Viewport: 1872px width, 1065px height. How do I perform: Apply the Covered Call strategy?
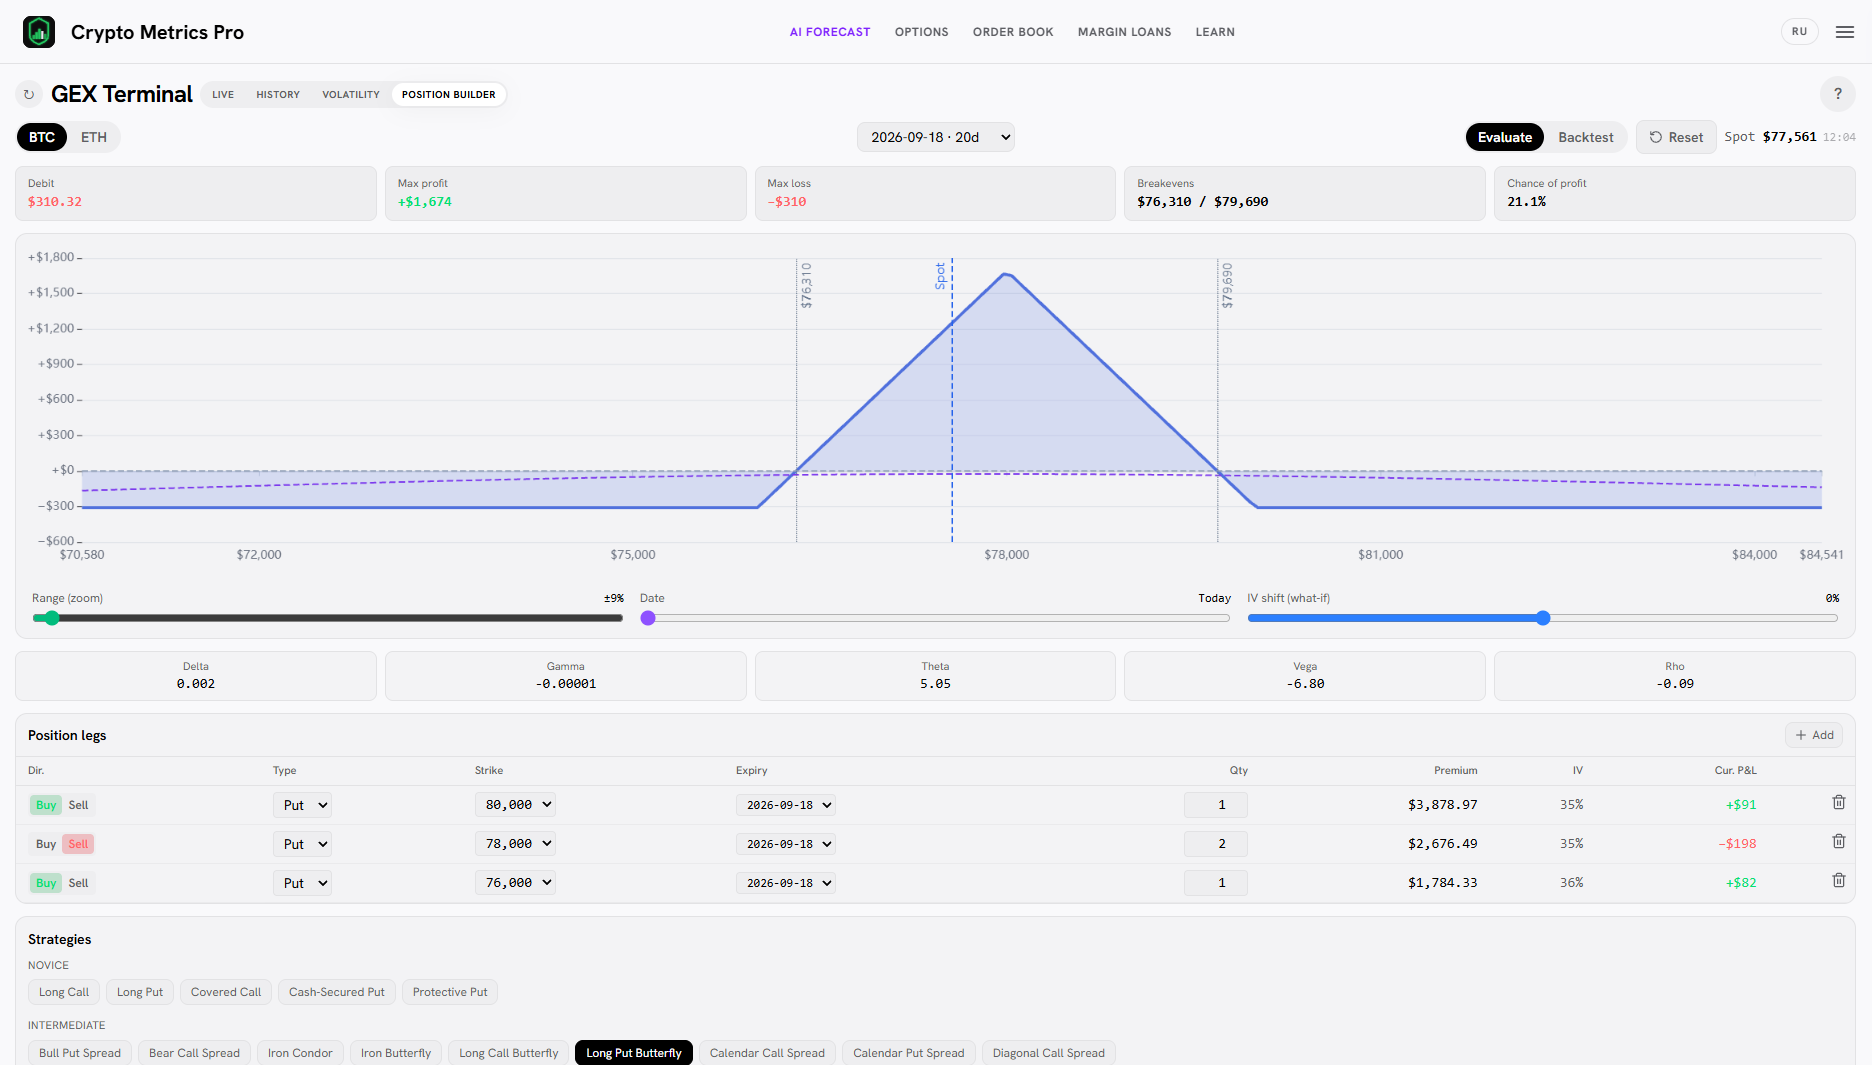(x=226, y=992)
